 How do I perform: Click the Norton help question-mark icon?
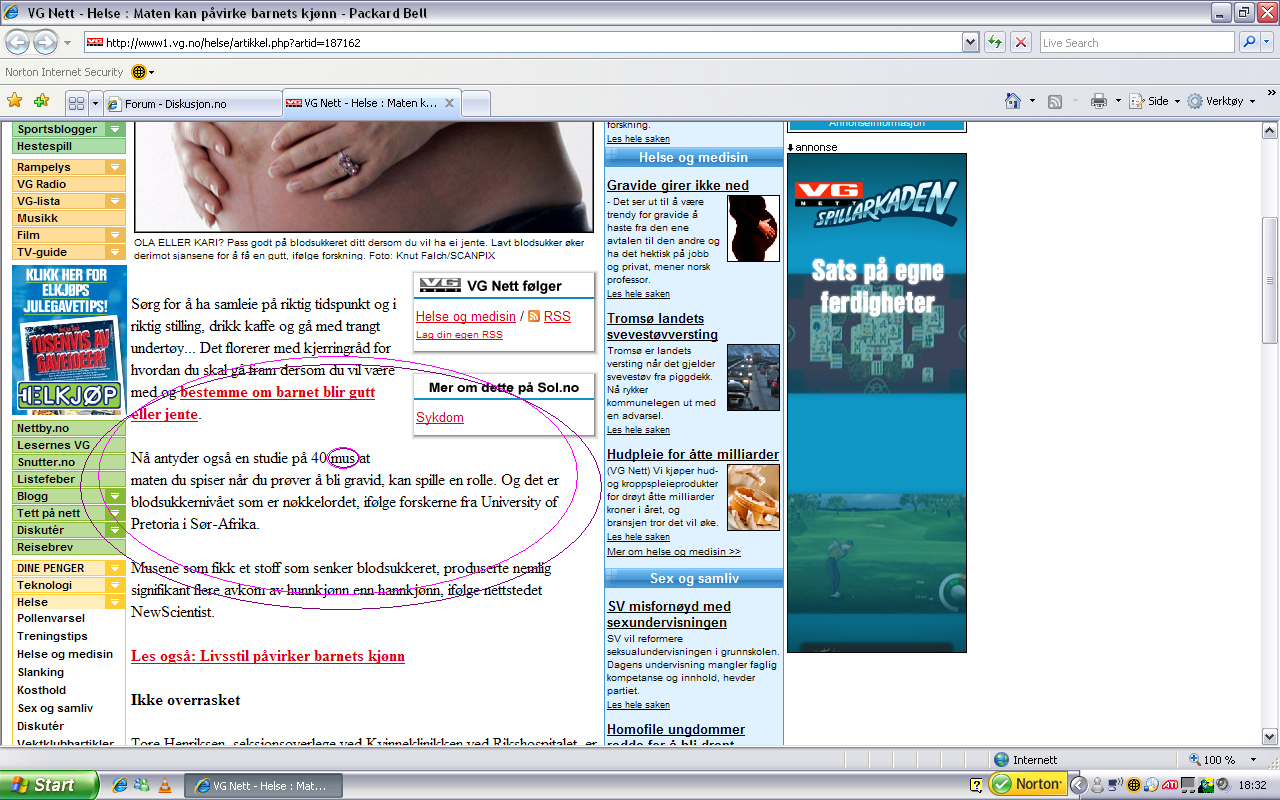[x=976, y=785]
